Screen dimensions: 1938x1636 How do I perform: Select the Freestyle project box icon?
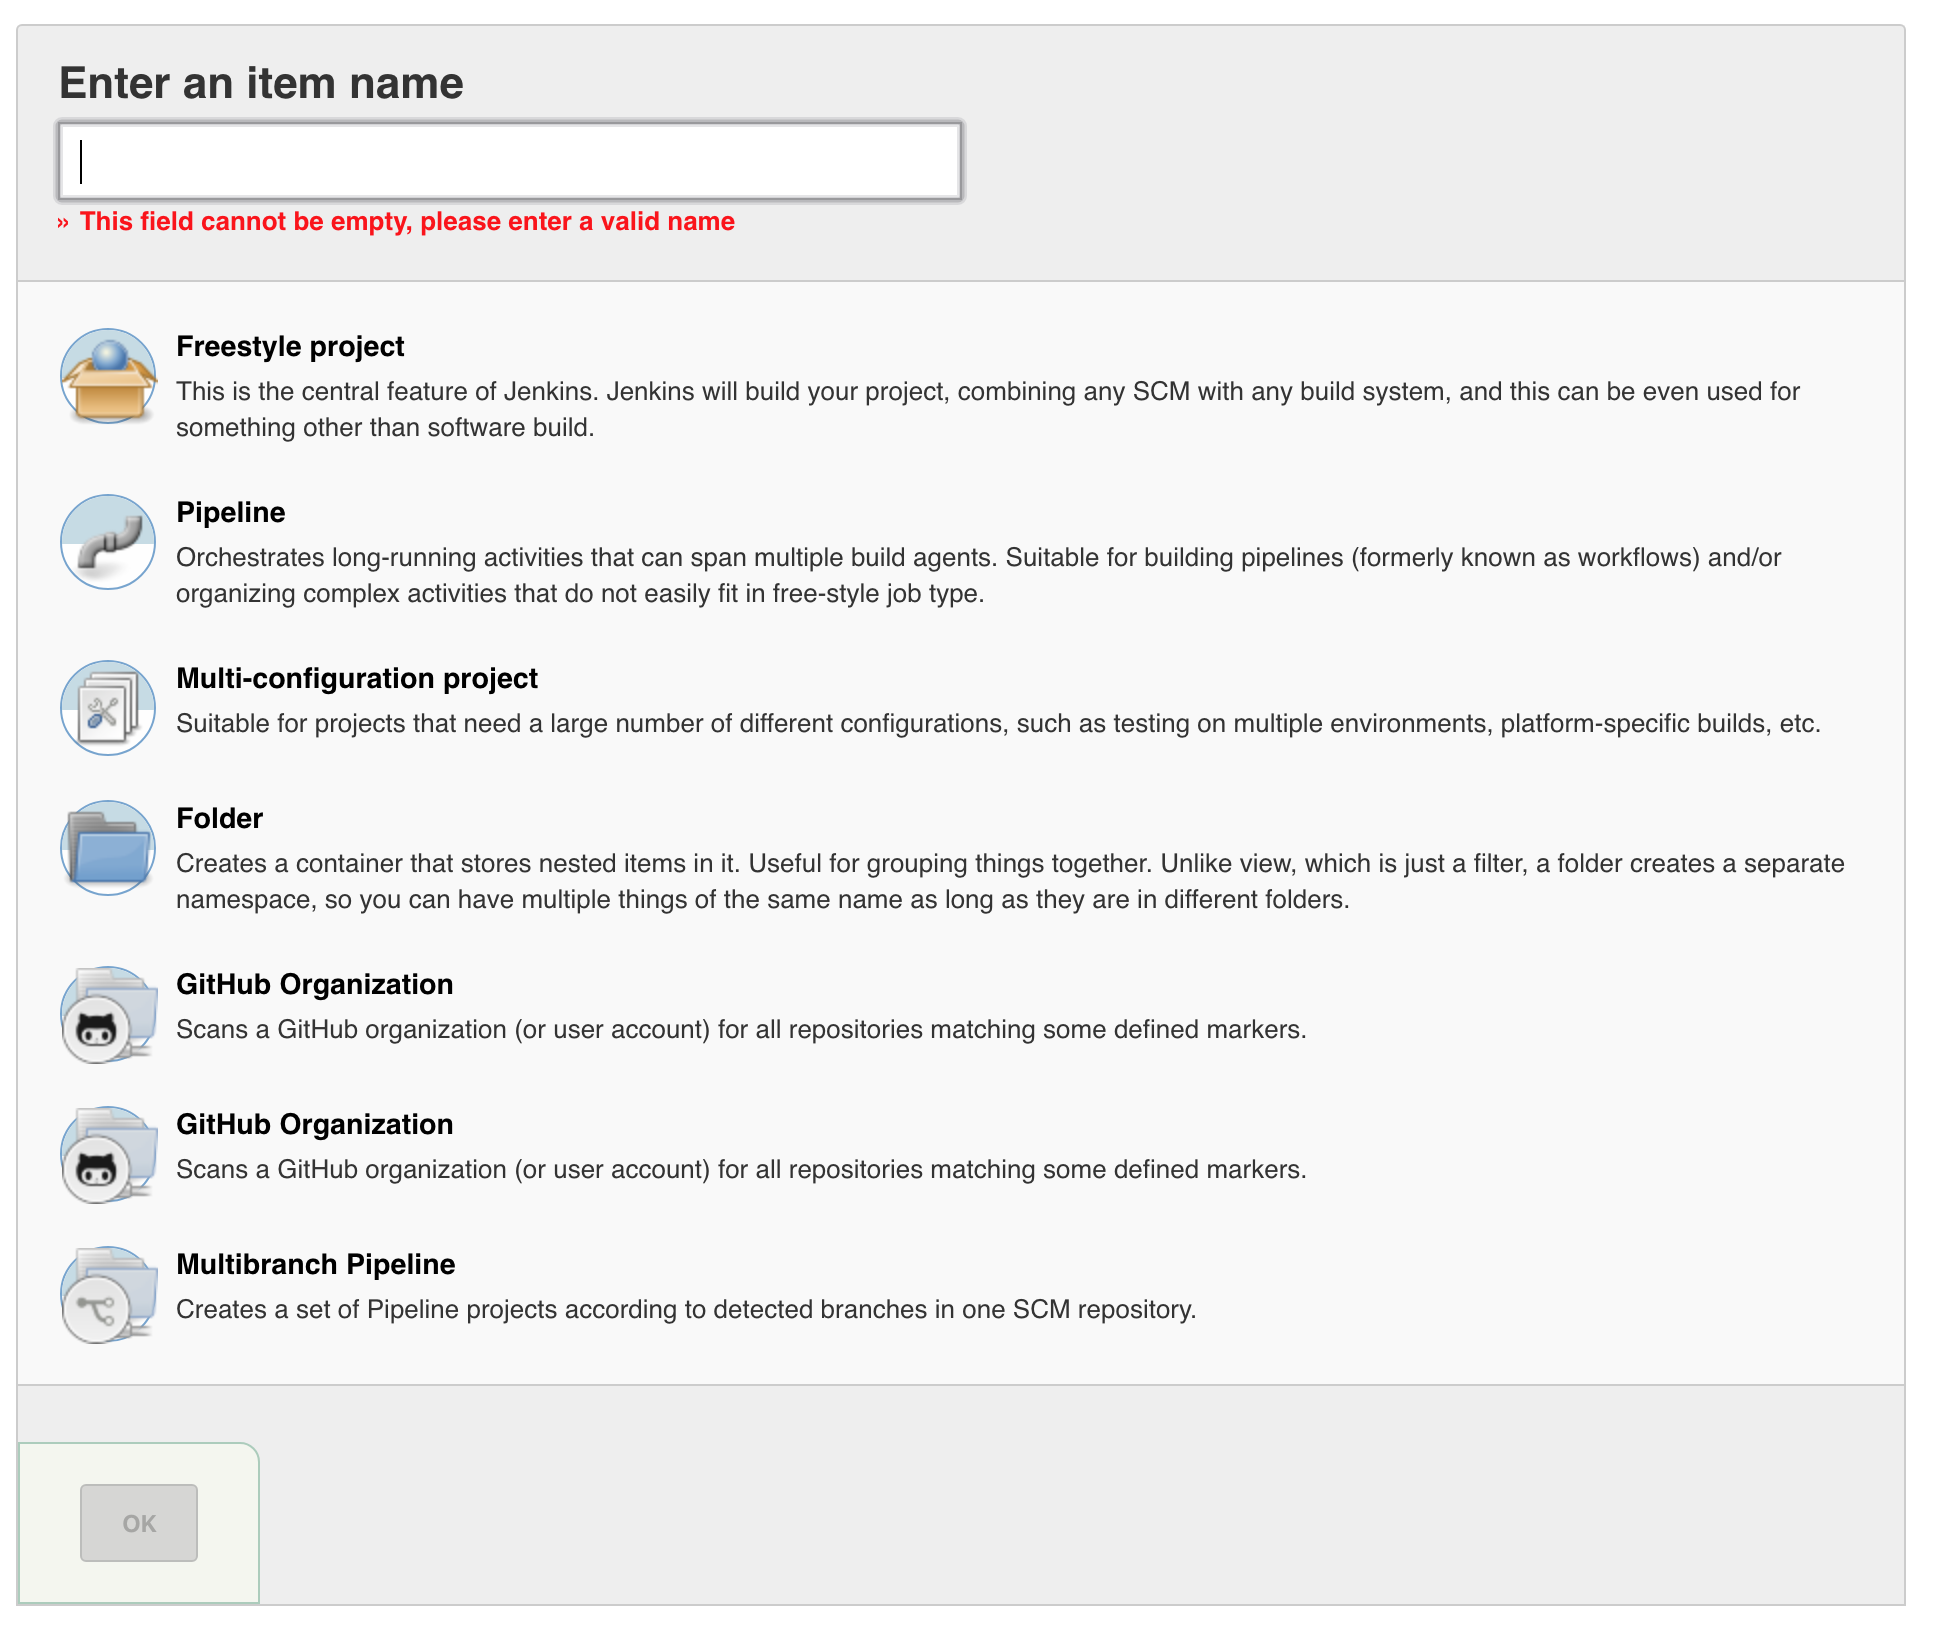pos(108,376)
